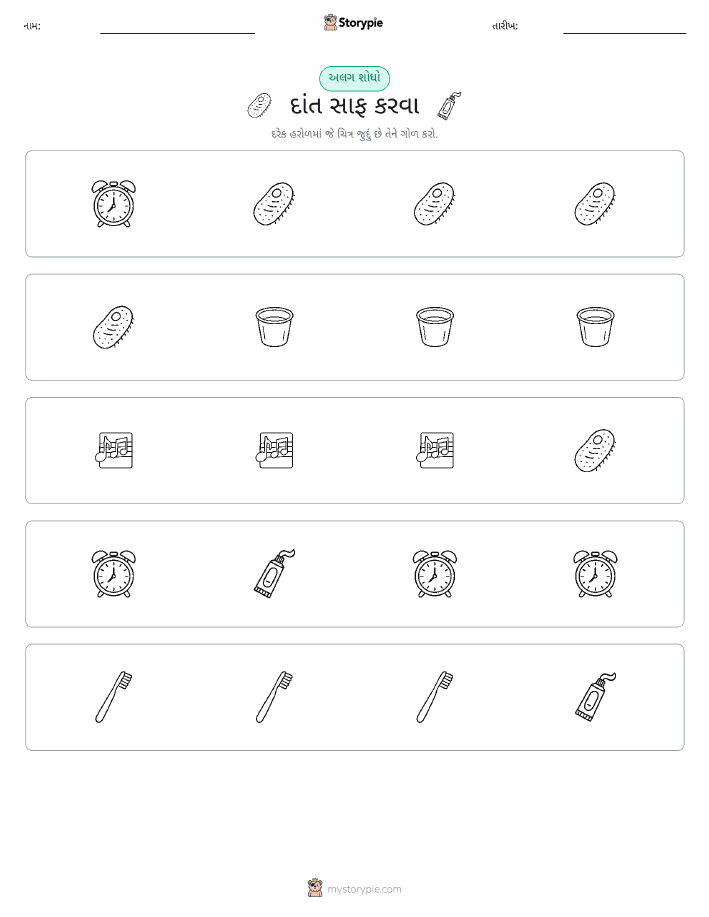Circle the alarm clock in the first row
This screenshot has width=709, height=917.
[113, 204]
